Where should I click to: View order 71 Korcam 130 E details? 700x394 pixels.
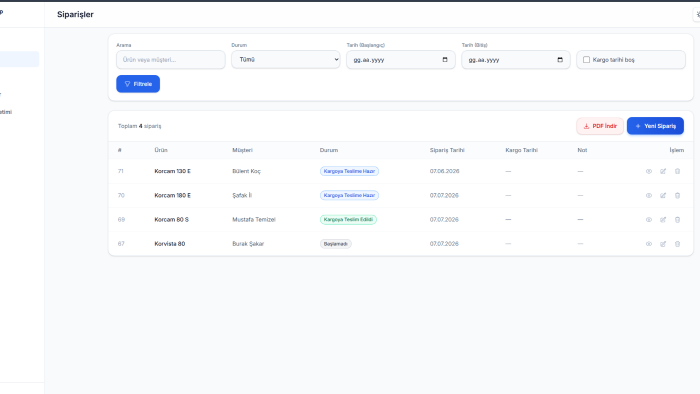pyautogui.click(x=649, y=171)
